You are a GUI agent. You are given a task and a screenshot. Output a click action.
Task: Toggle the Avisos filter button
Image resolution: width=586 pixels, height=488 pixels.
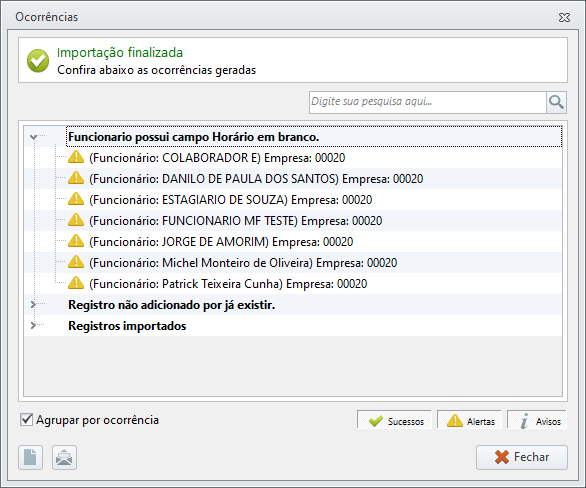click(x=537, y=420)
